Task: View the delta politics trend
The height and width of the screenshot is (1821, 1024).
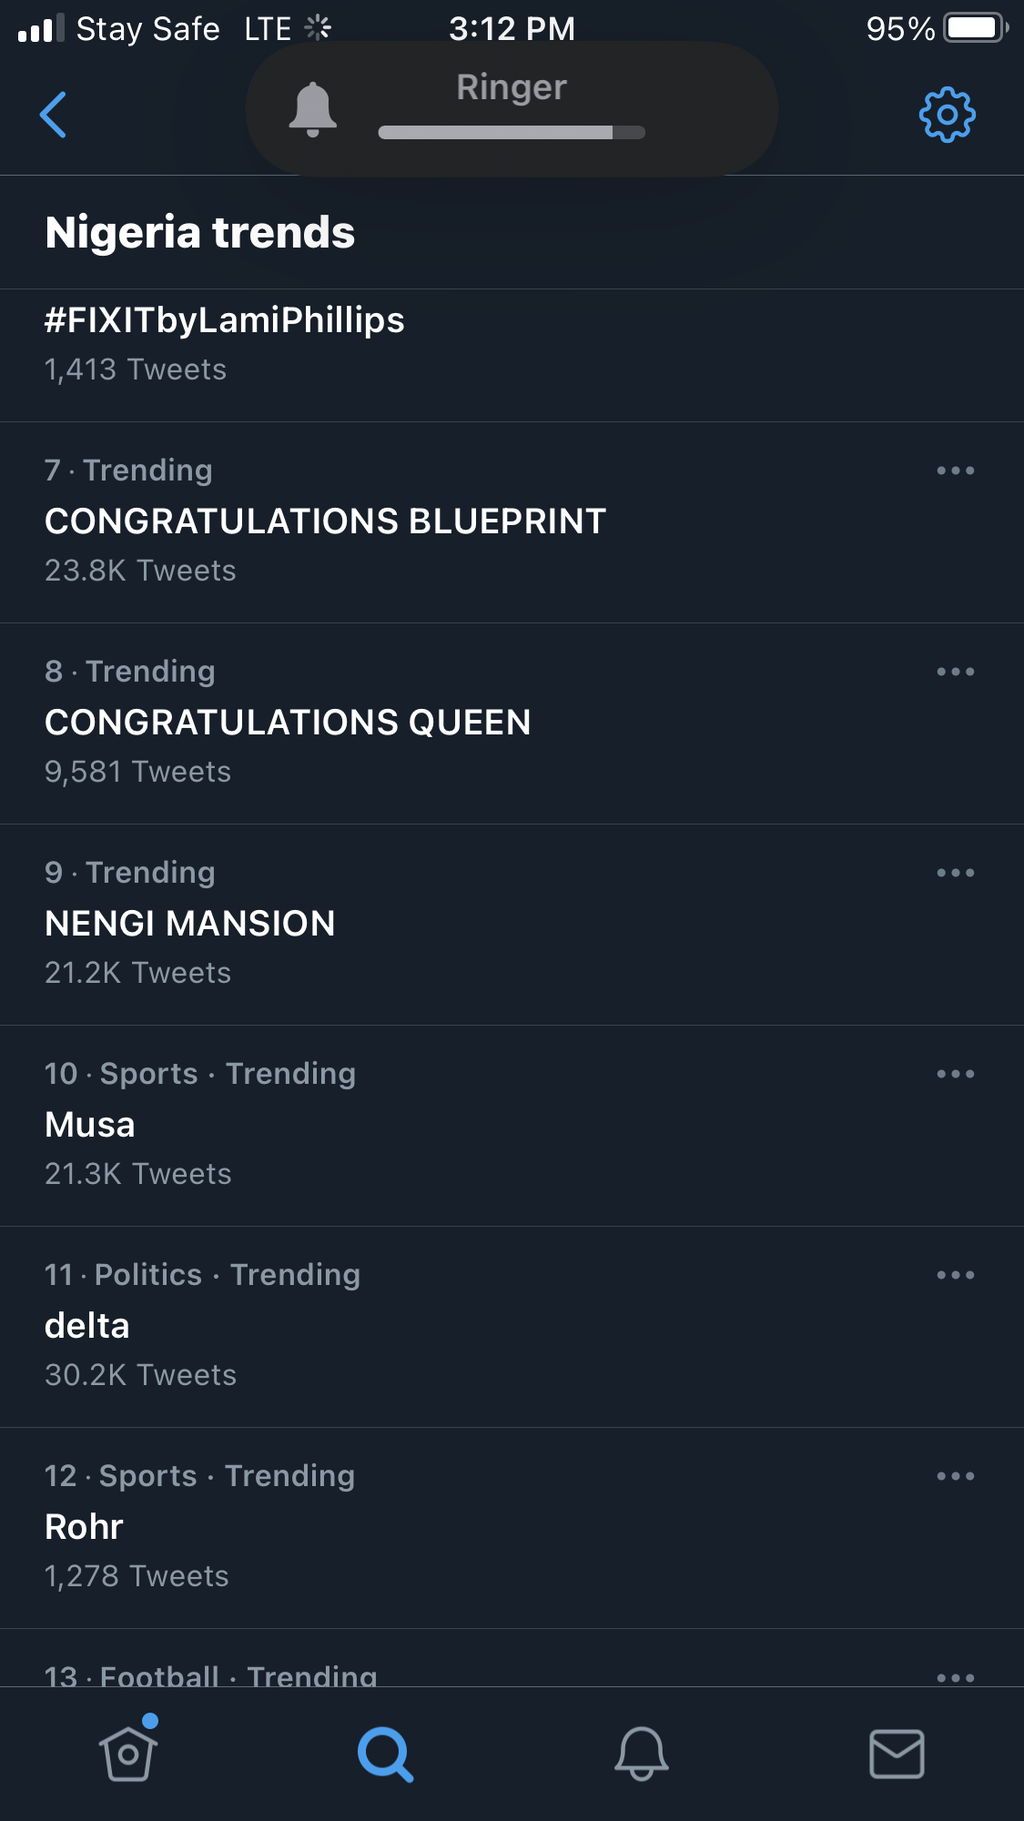Action: (88, 1325)
